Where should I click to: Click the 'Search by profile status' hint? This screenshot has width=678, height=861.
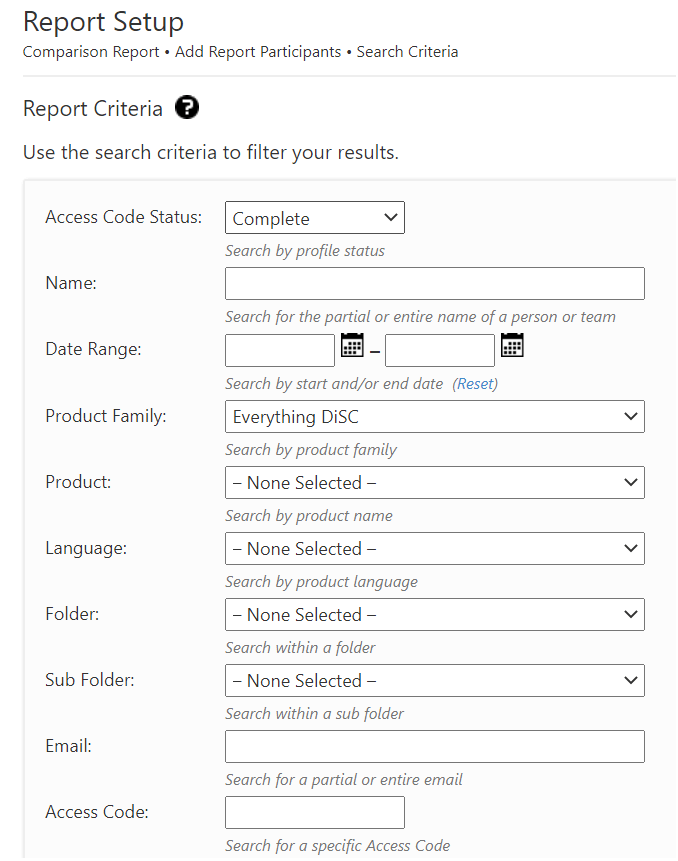(x=305, y=251)
